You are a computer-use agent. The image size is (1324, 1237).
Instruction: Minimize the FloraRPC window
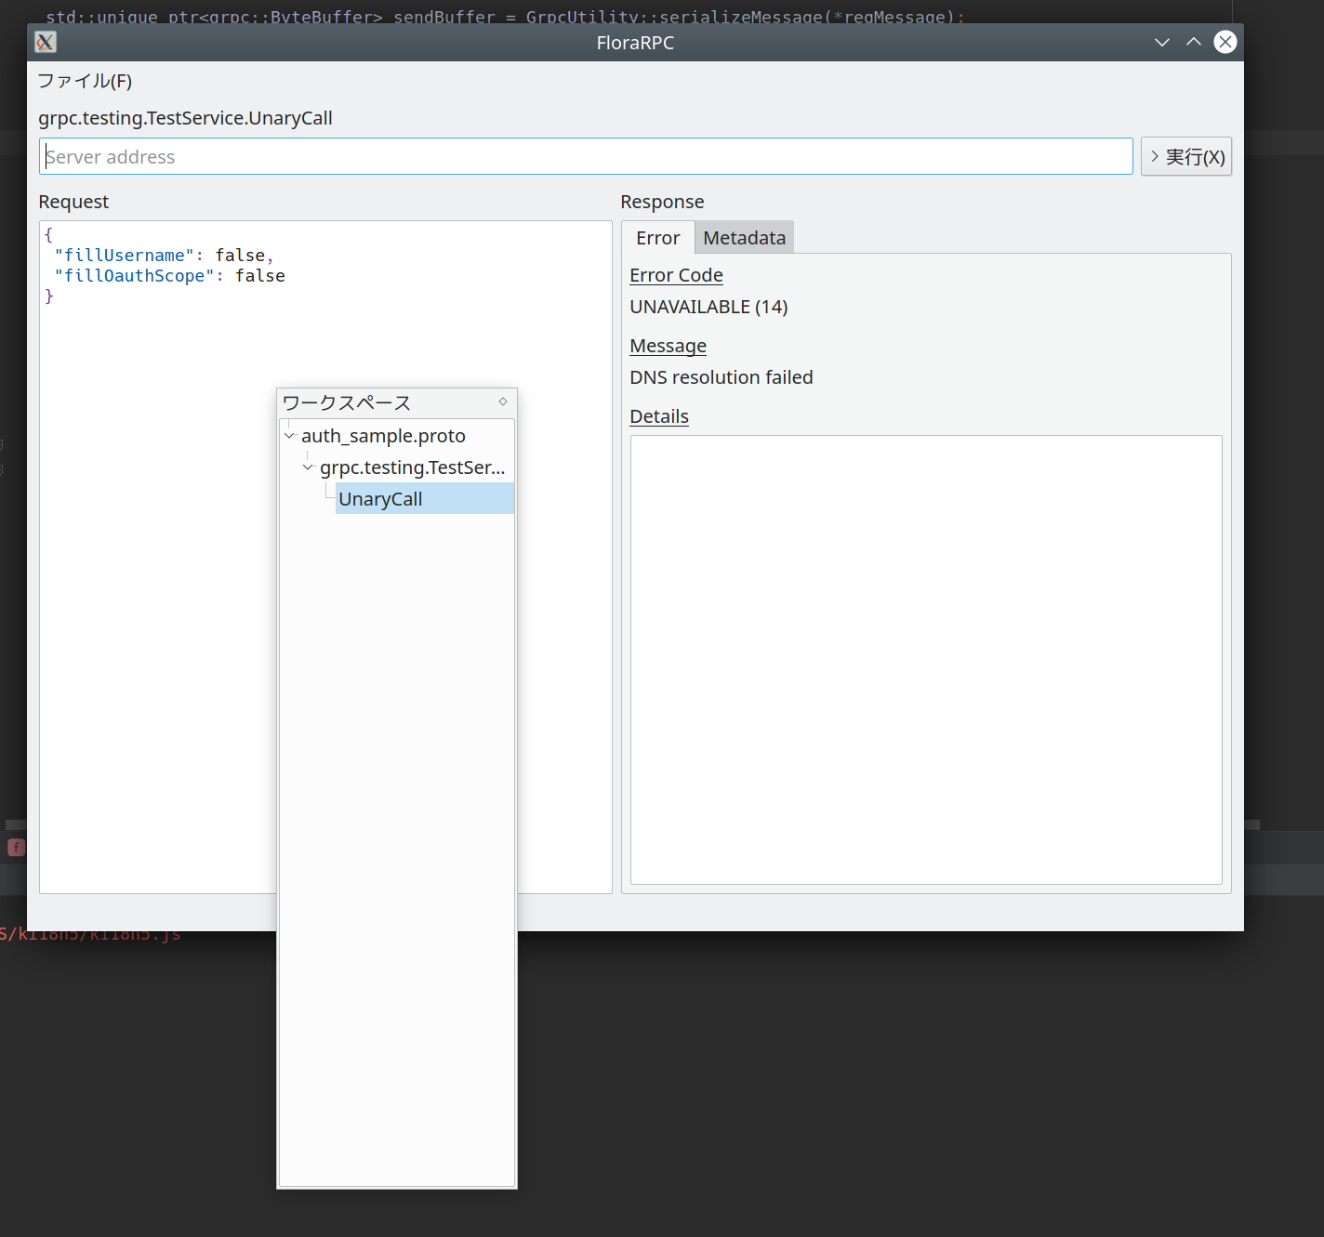pos(1161,42)
